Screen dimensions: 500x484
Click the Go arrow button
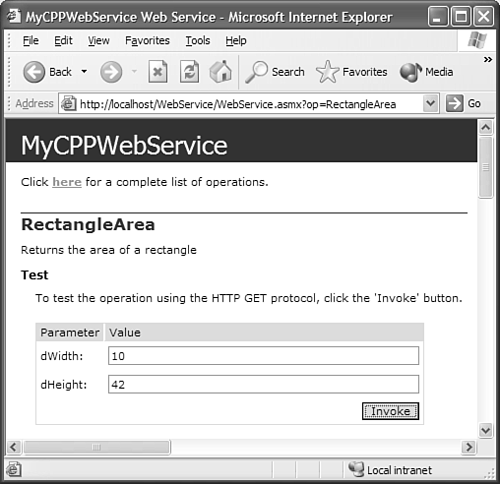[463, 103]
